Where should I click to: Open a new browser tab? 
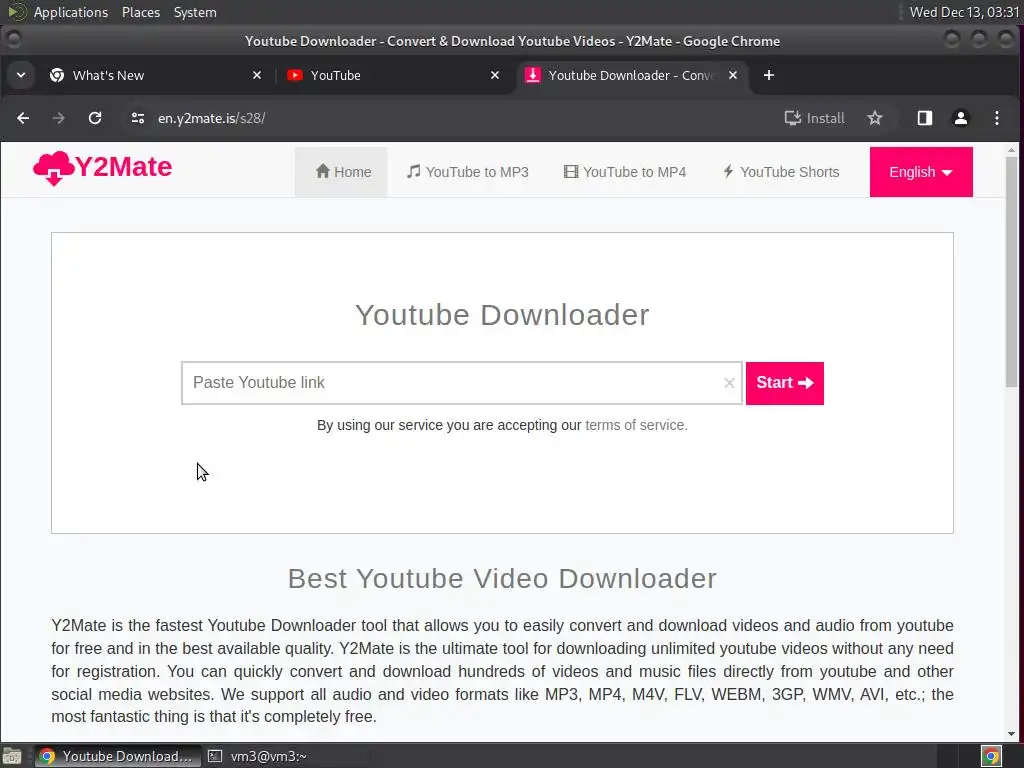(769, 75)
